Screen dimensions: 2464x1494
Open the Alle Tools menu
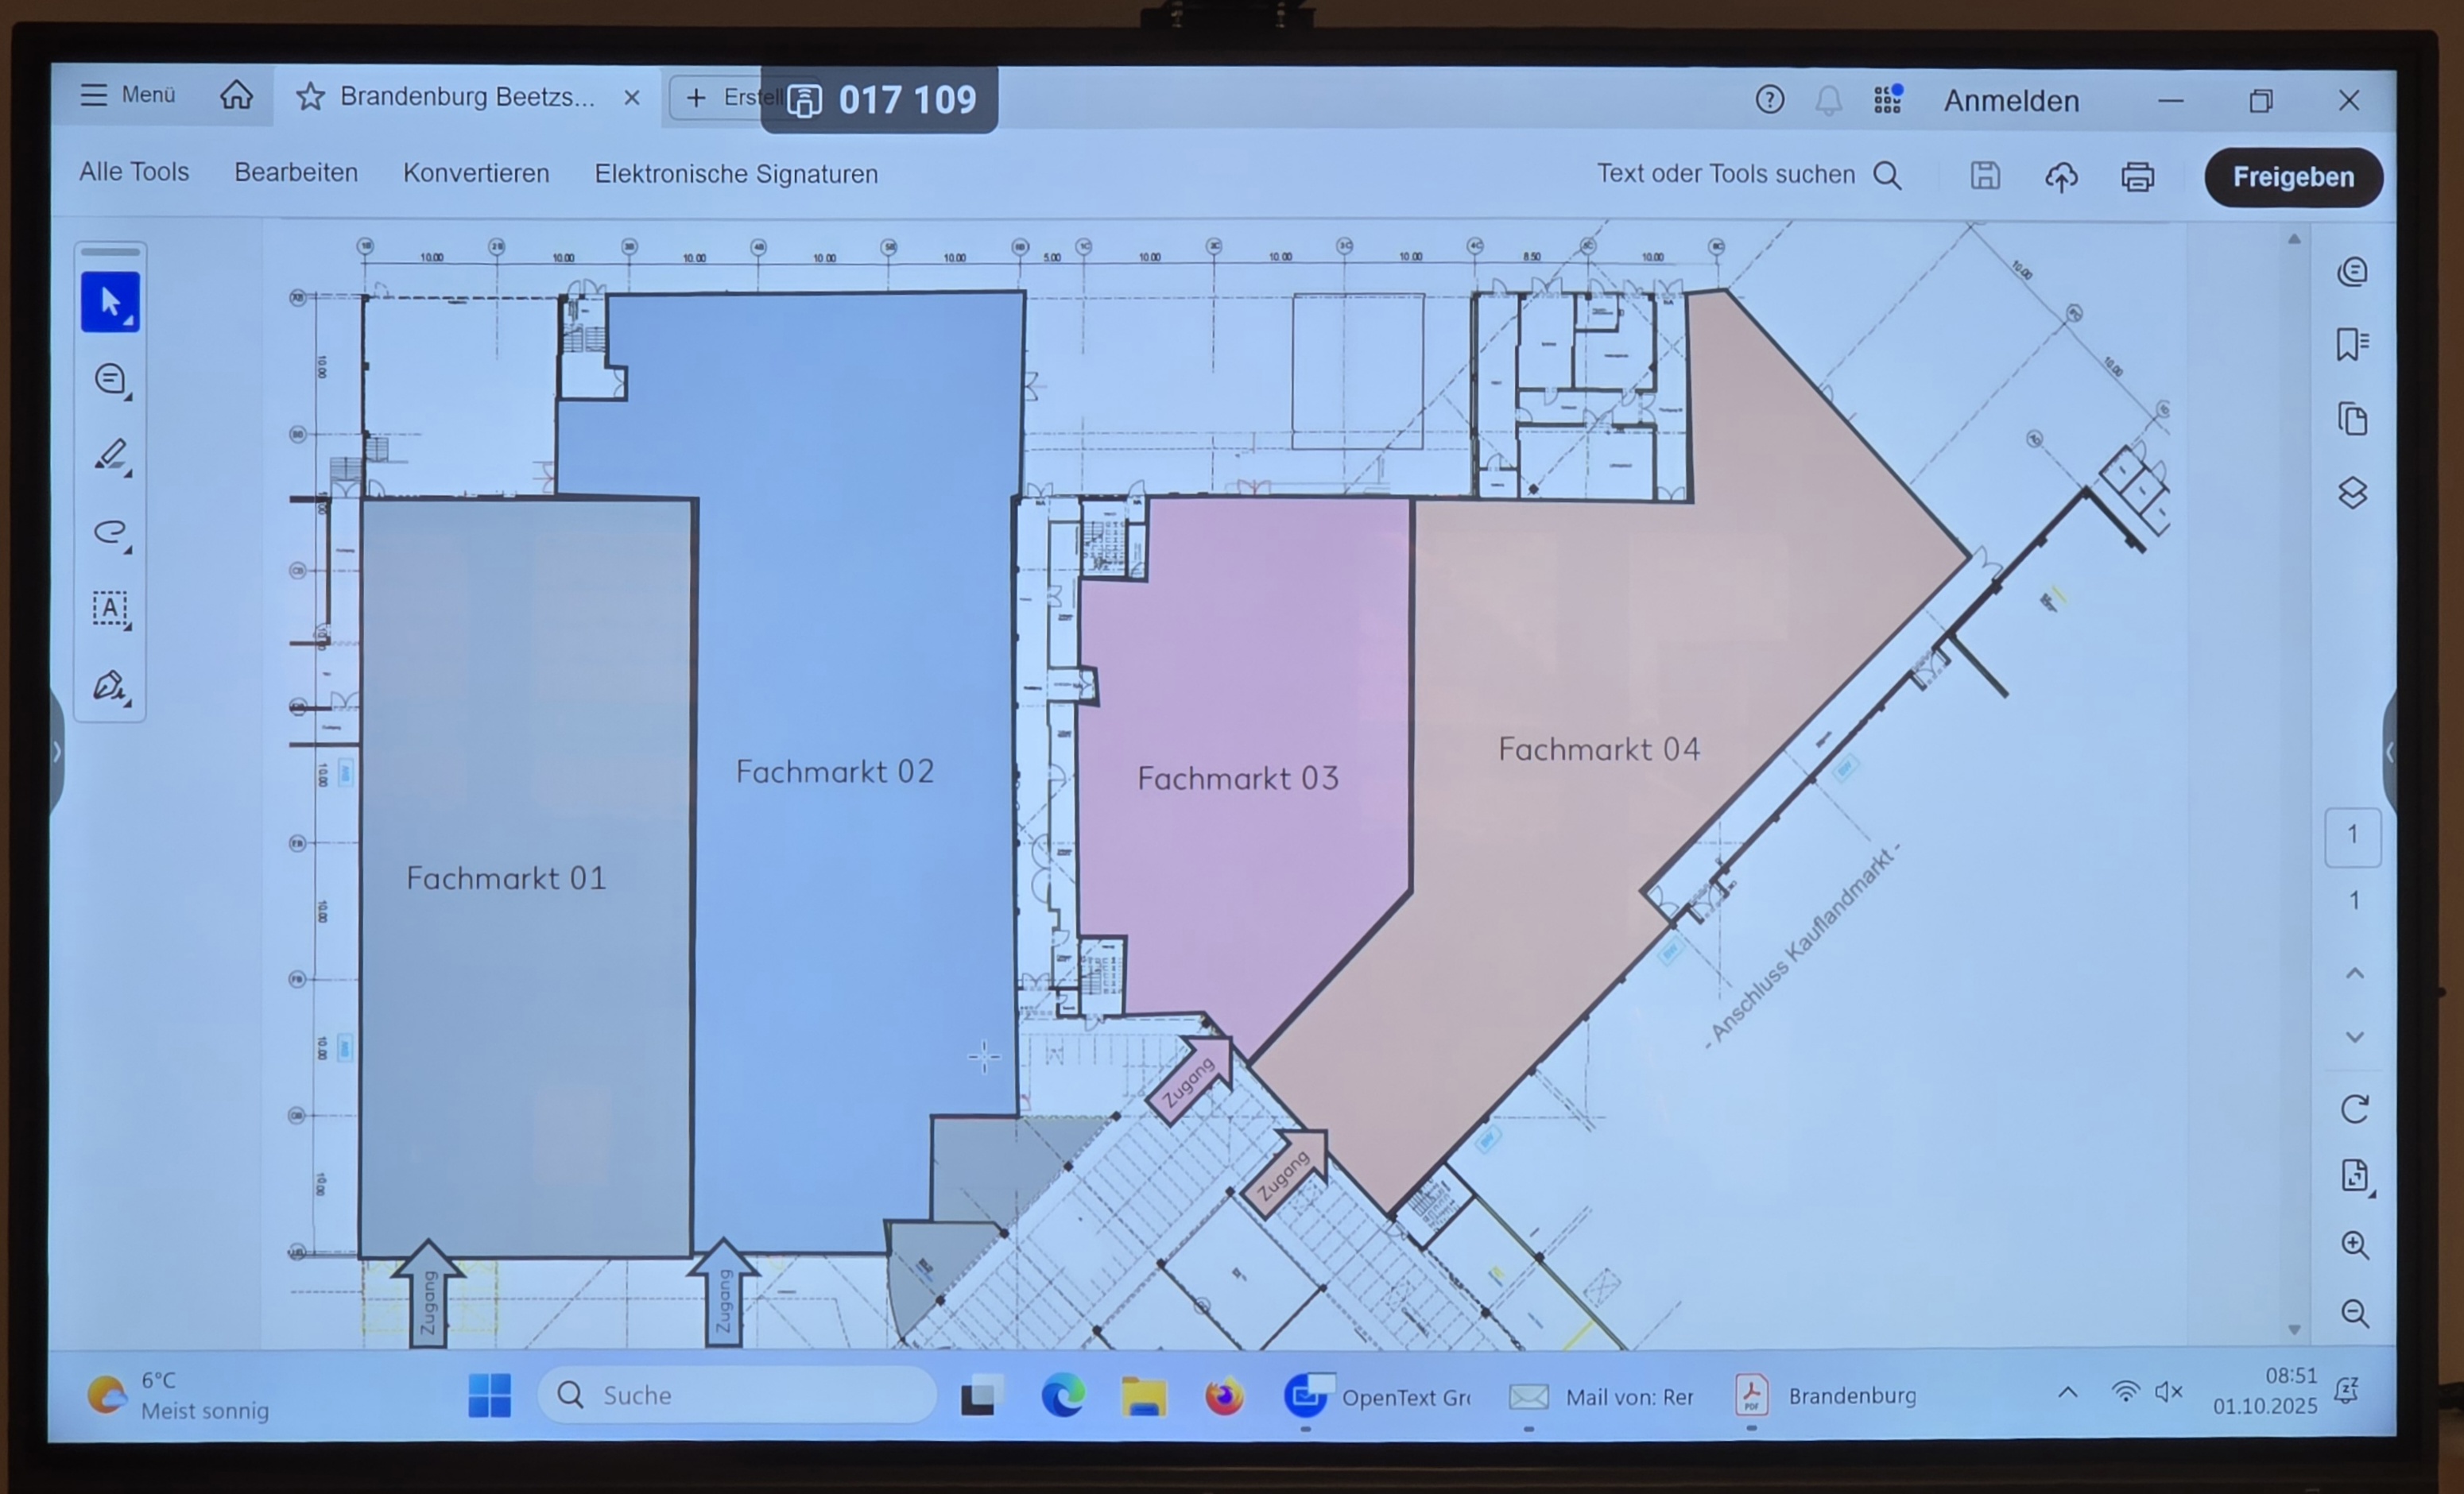point(134,172)
